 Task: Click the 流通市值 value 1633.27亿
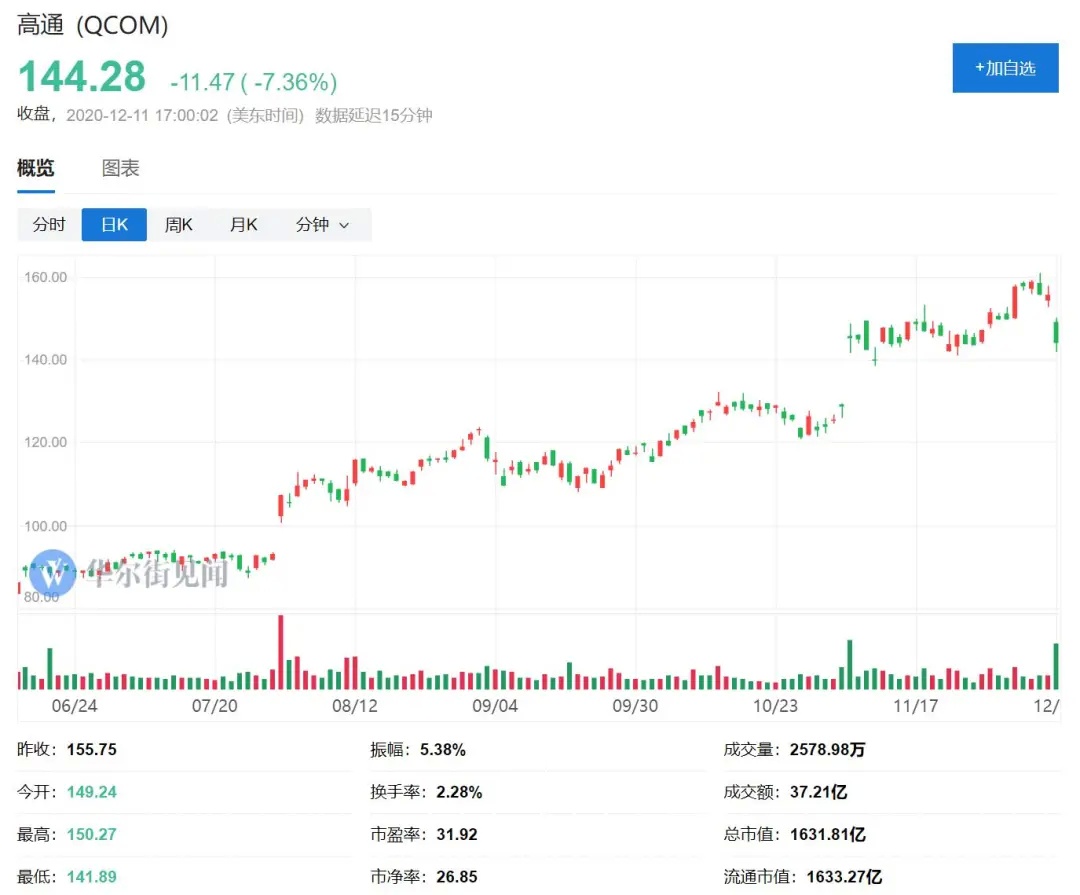844,877
